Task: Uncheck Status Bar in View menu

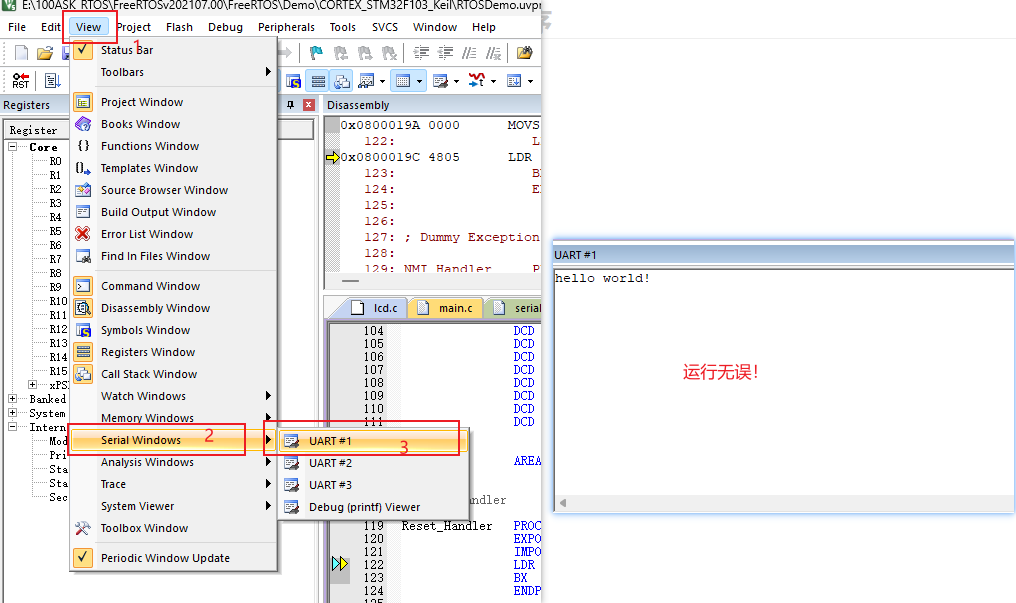Action: (174, 50)
